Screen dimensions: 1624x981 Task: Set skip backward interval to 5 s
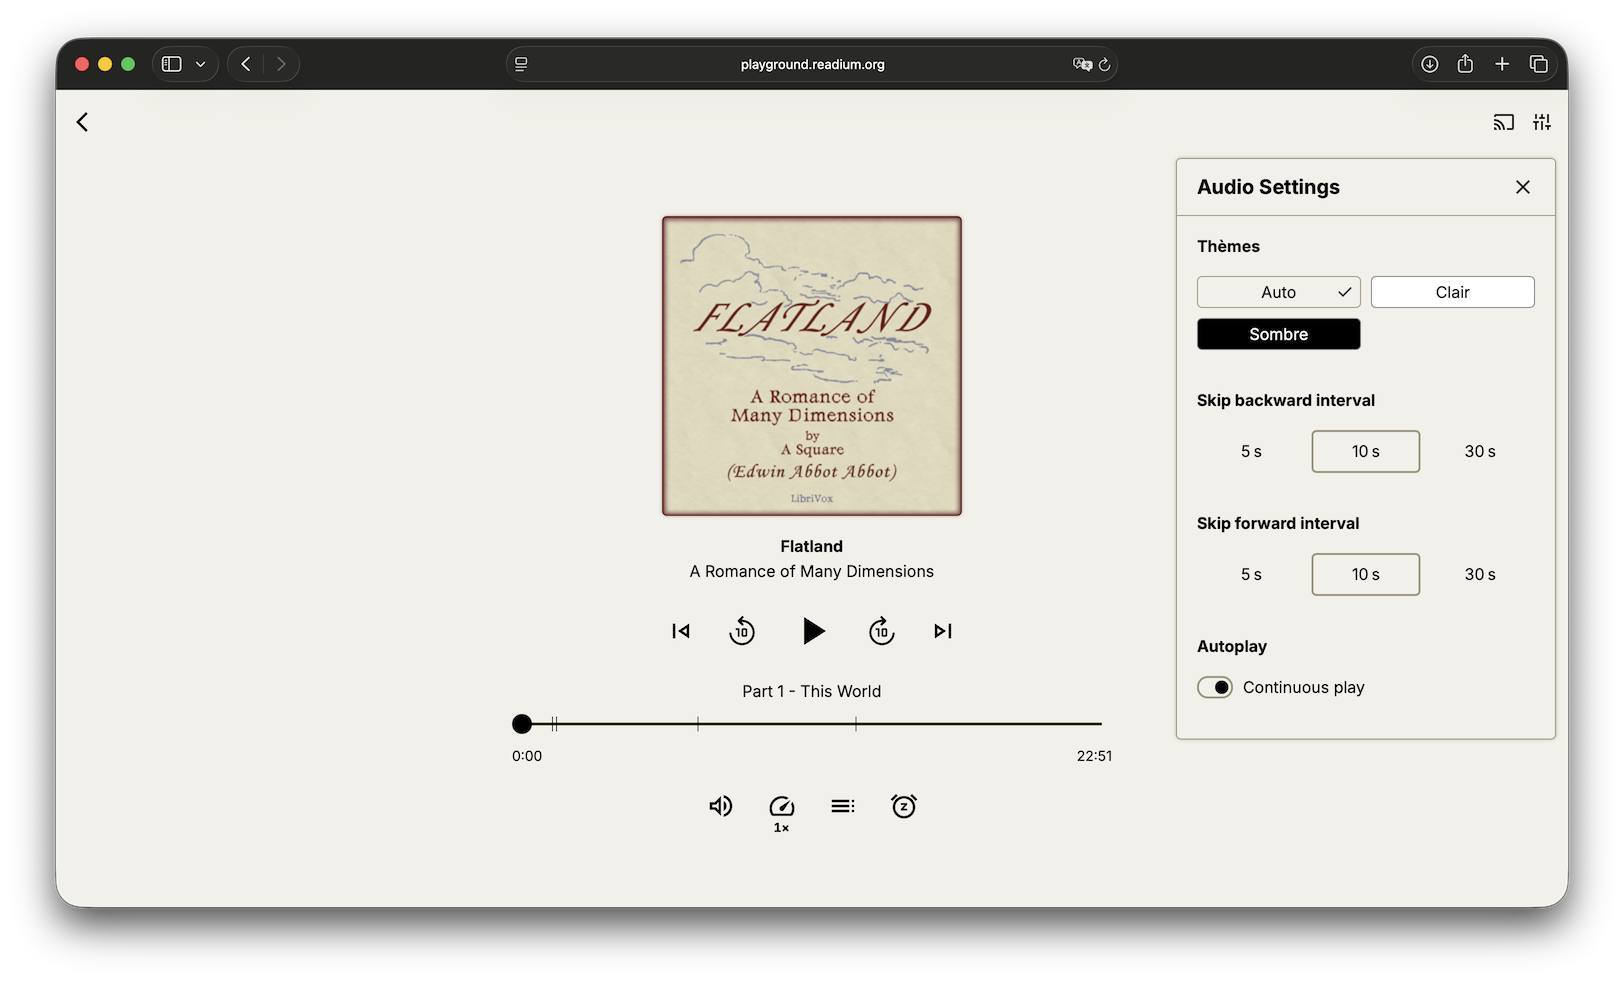(1251, 451)
